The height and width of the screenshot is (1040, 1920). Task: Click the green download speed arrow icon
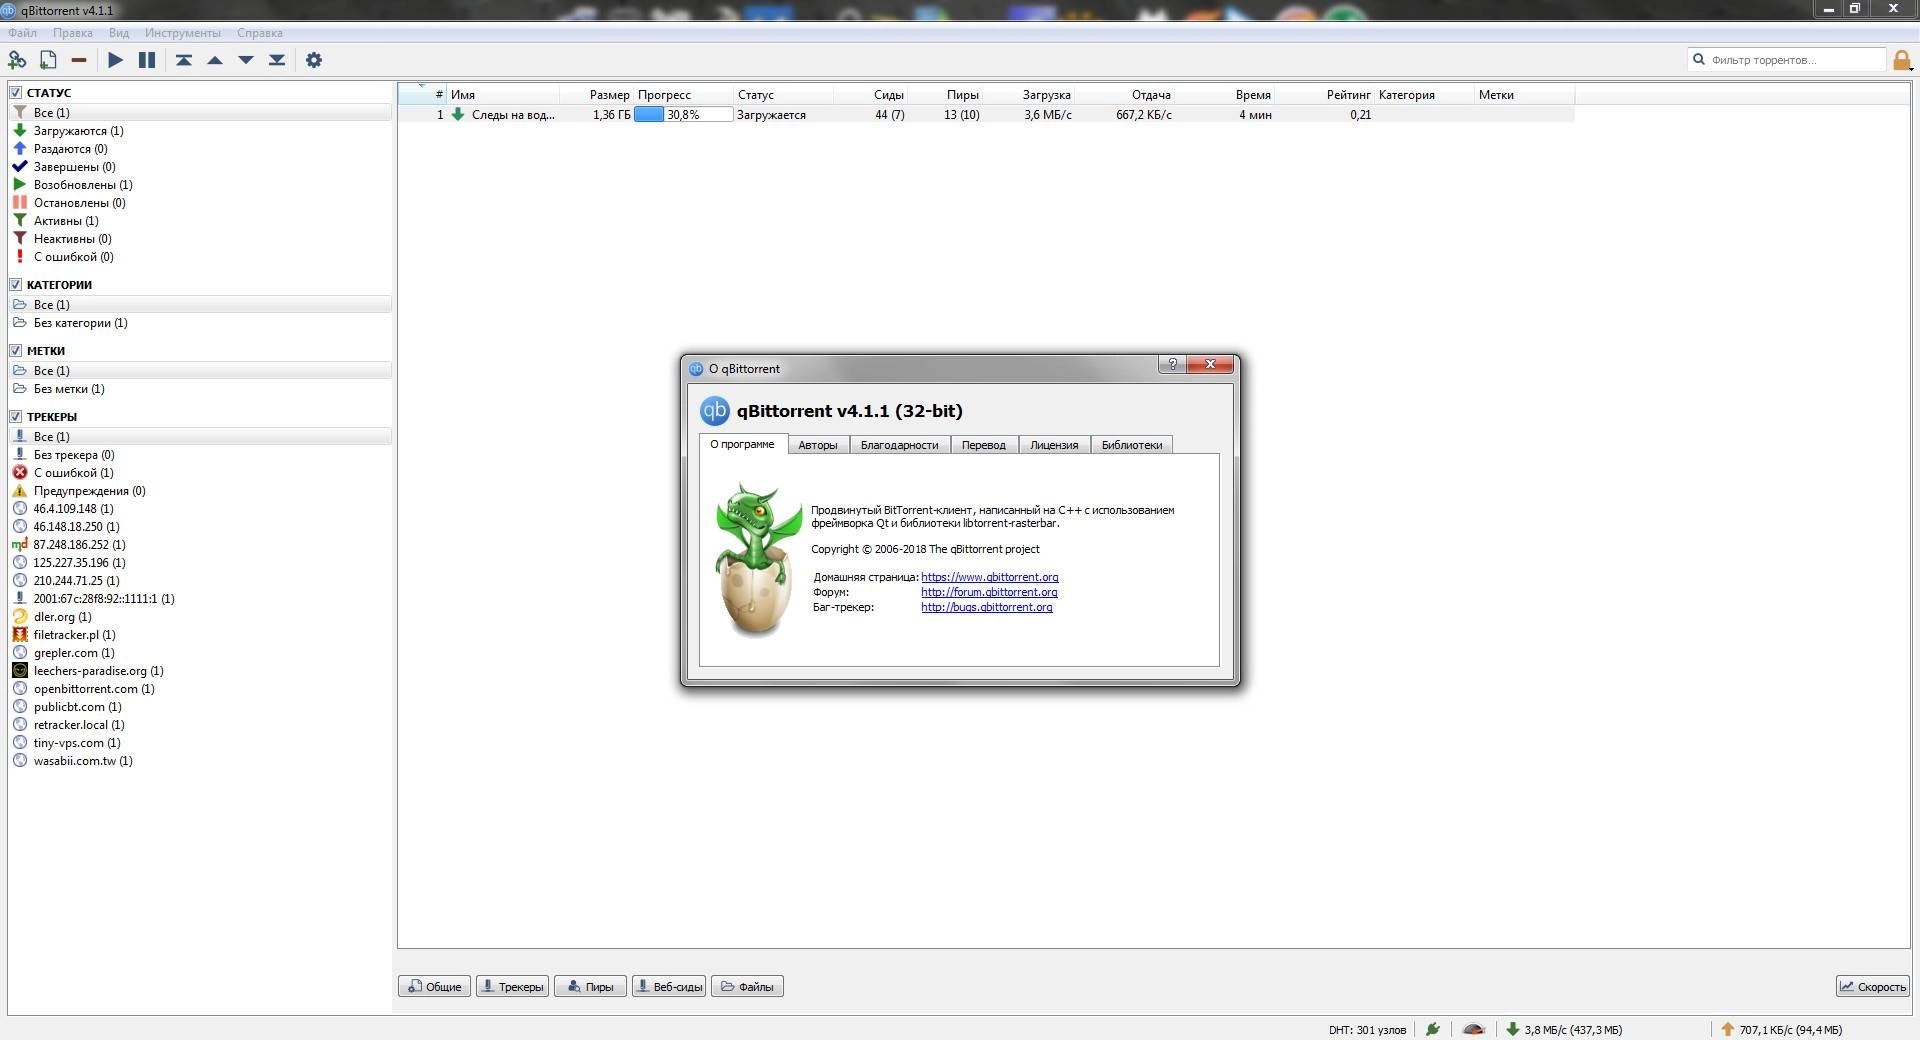pos(1512,1029)
